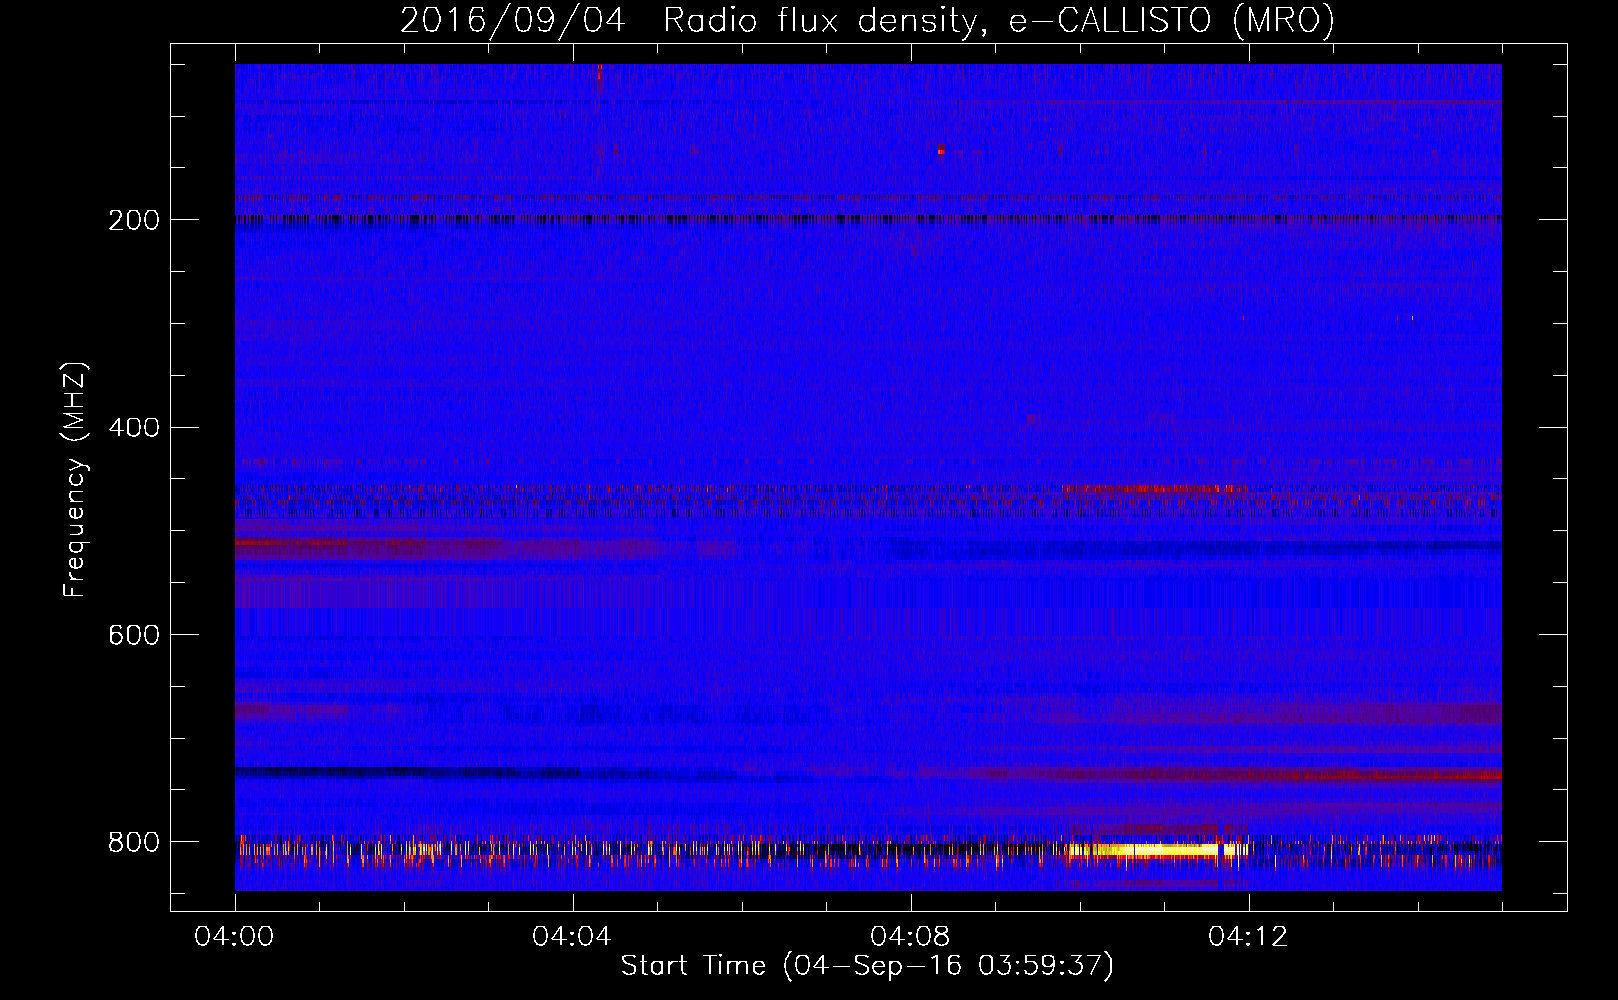Click the '04:00' time axis label

click(x=235, y=937)
